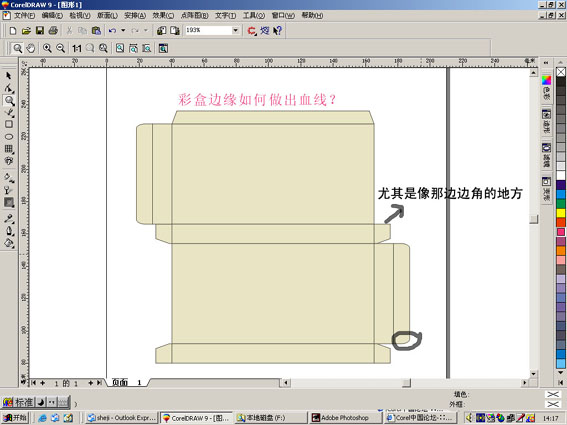Open the 效果(C) menu
The height and width of the screenshot is (425, 567).
163,16
